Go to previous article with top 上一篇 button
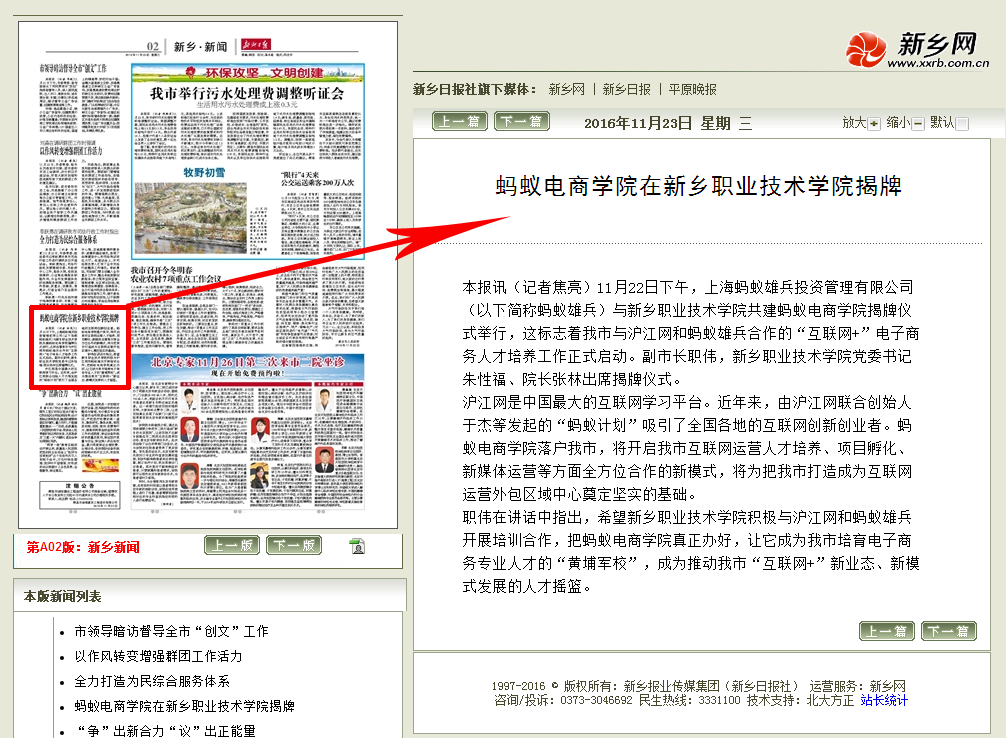Screen dimensions: 1006x738 [460, 122]
